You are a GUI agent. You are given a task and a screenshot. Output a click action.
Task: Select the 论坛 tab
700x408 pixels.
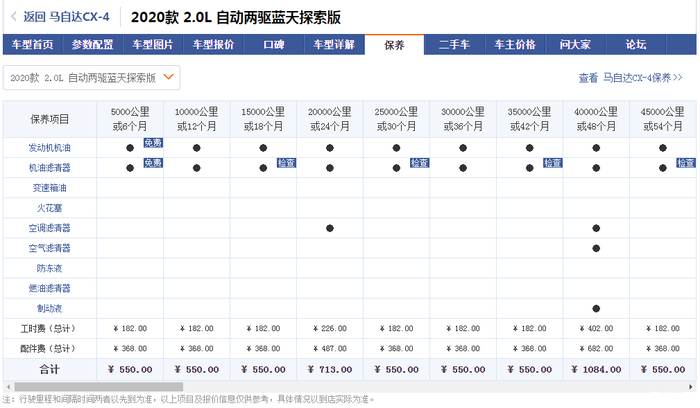[636, 45]
